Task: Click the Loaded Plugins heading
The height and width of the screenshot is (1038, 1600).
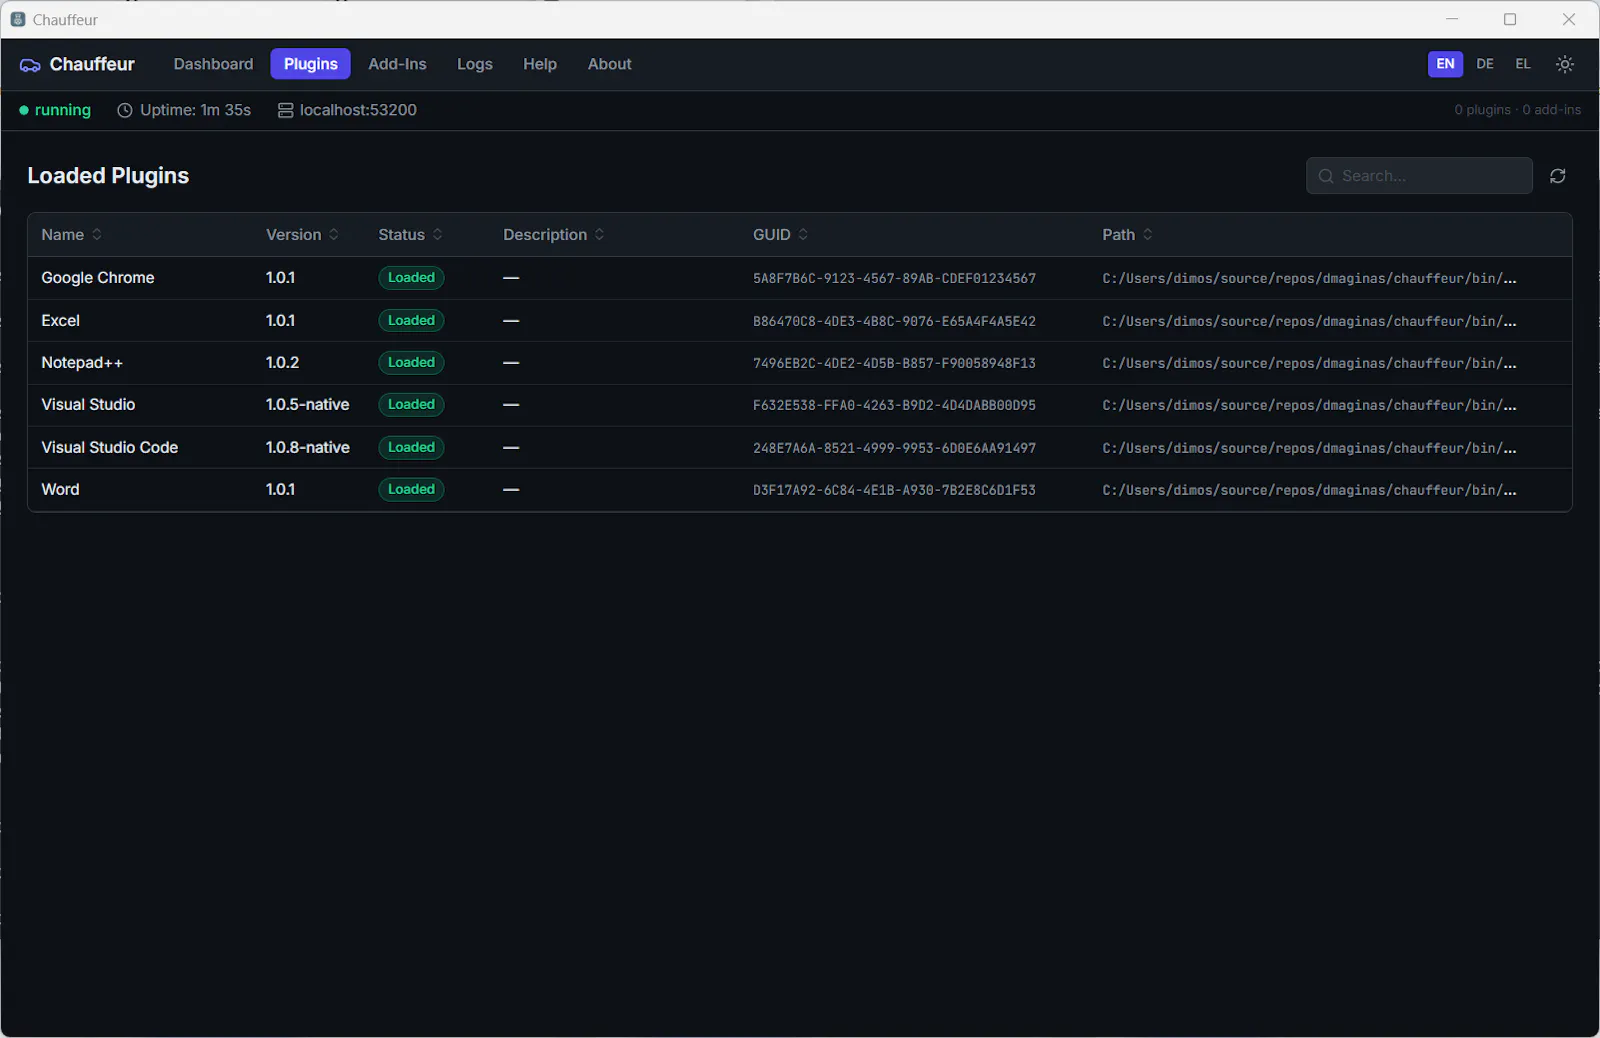Action: 108,176
